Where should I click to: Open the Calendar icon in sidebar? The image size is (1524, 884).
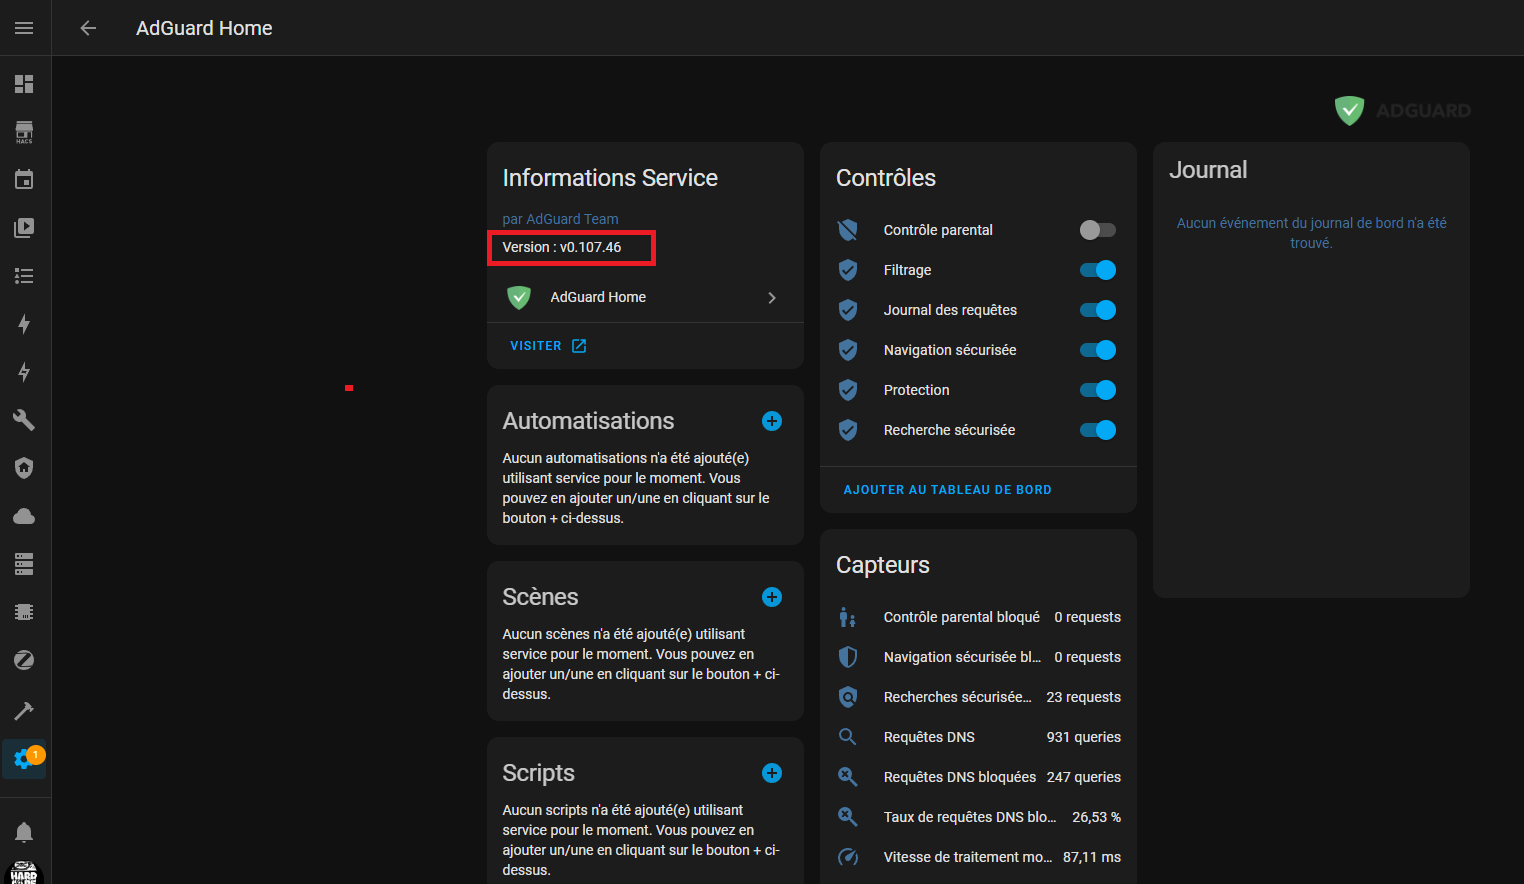(x=24, y=180)
